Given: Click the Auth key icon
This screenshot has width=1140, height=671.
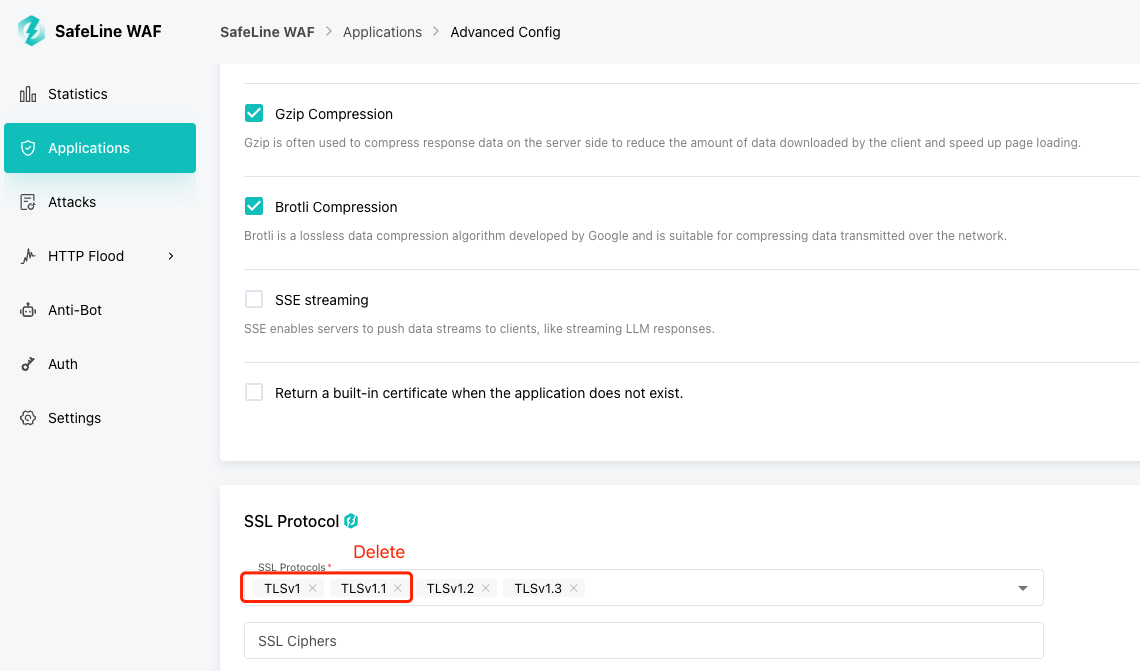Looking at the screenshot, I should [x=28, y=364].
